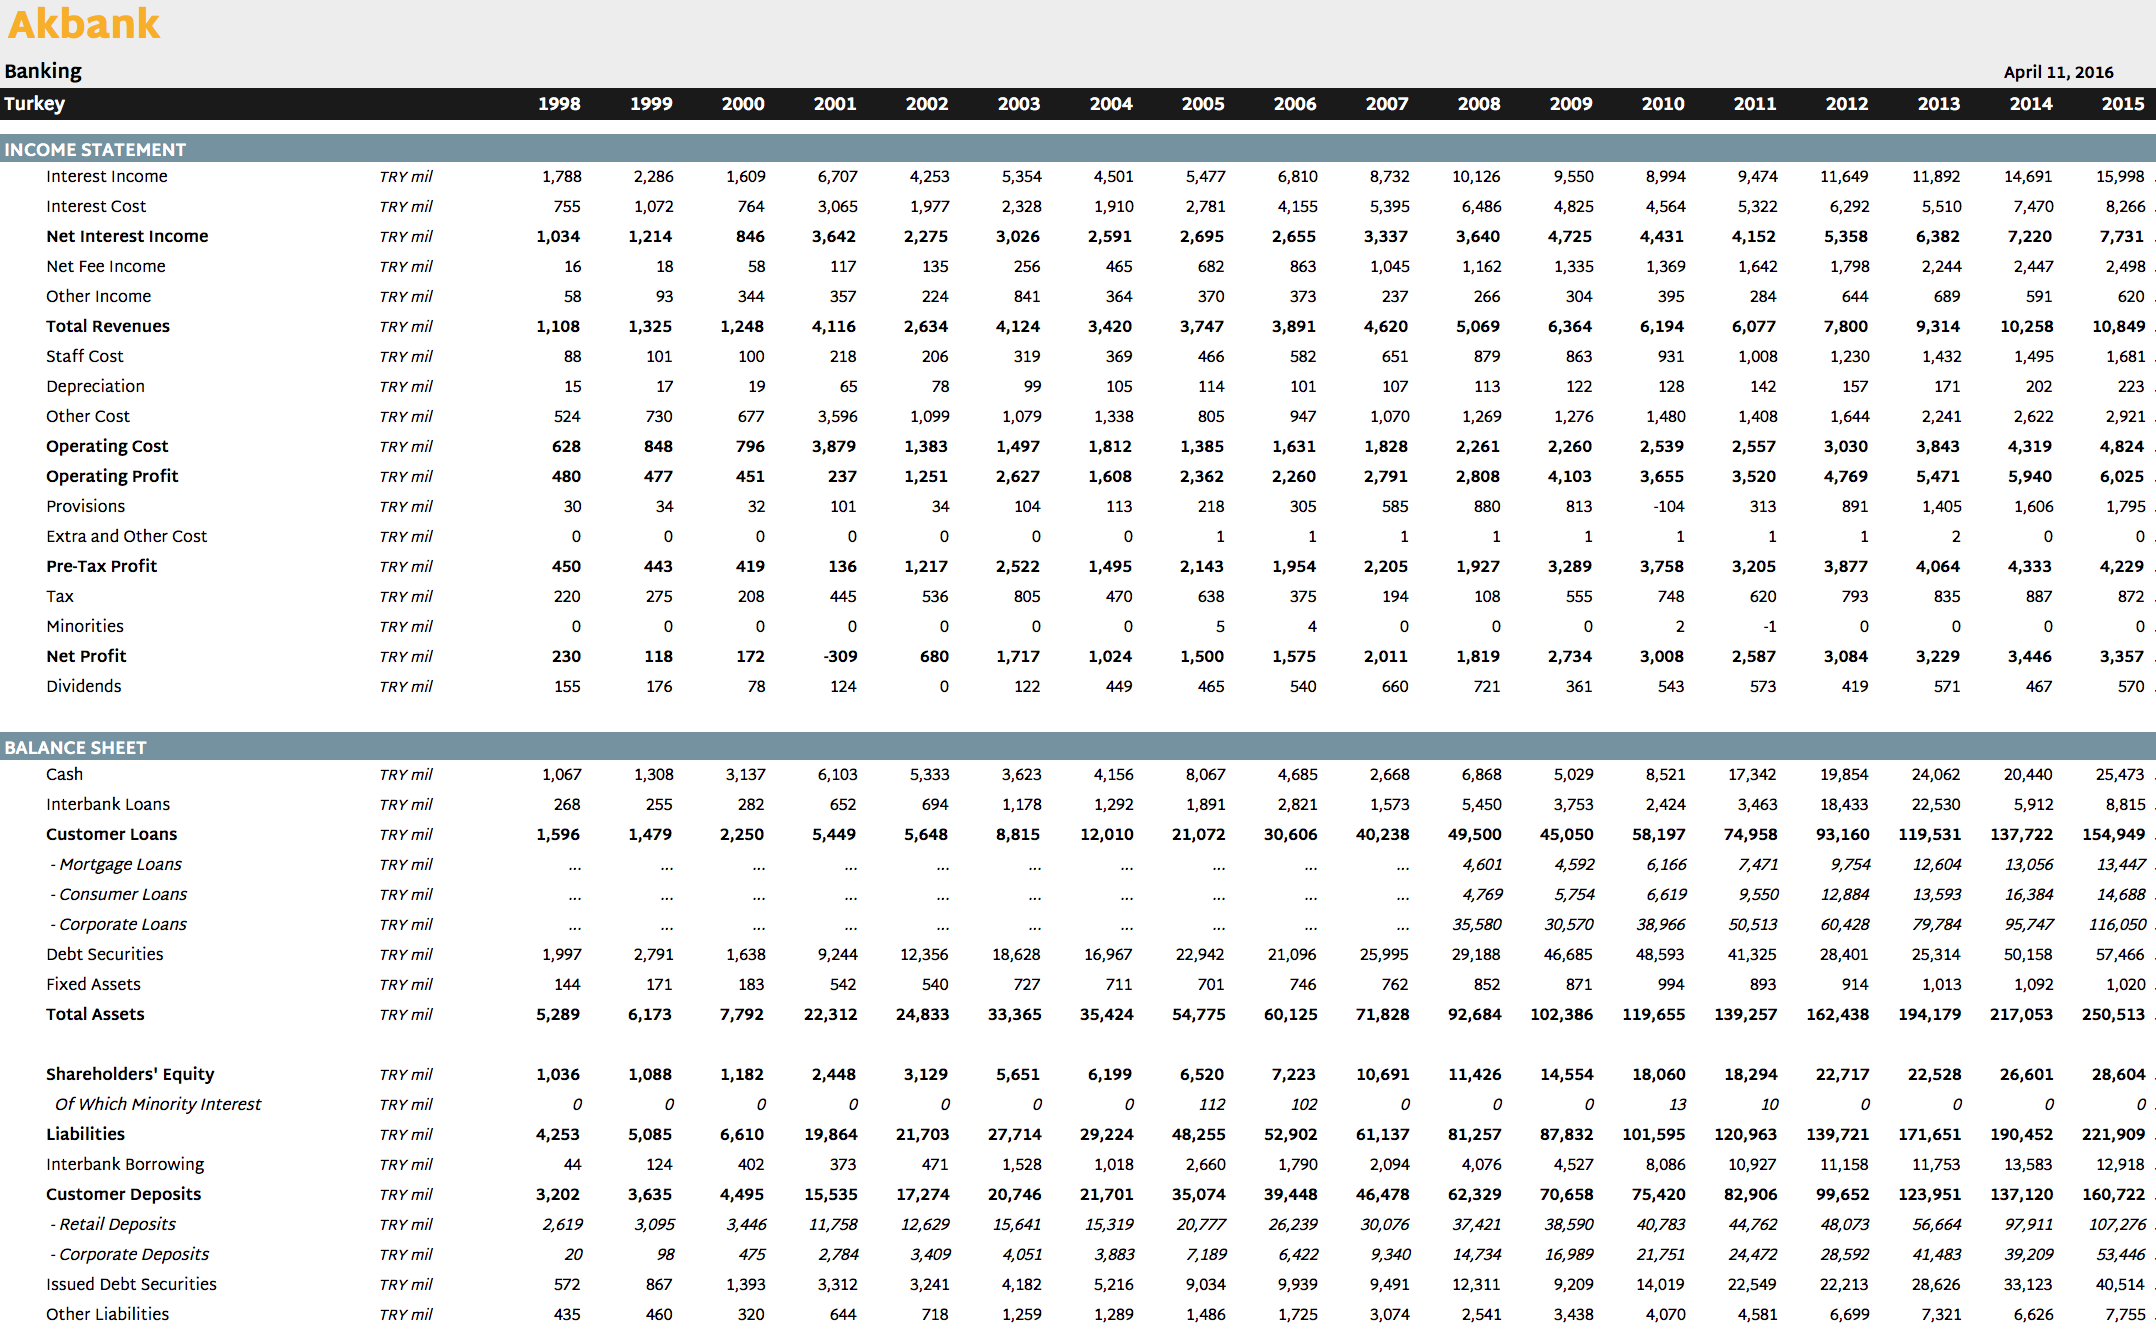Click the Akbank title
The width and height of the screenshot is (2156, 1336).
coord(84,24)
